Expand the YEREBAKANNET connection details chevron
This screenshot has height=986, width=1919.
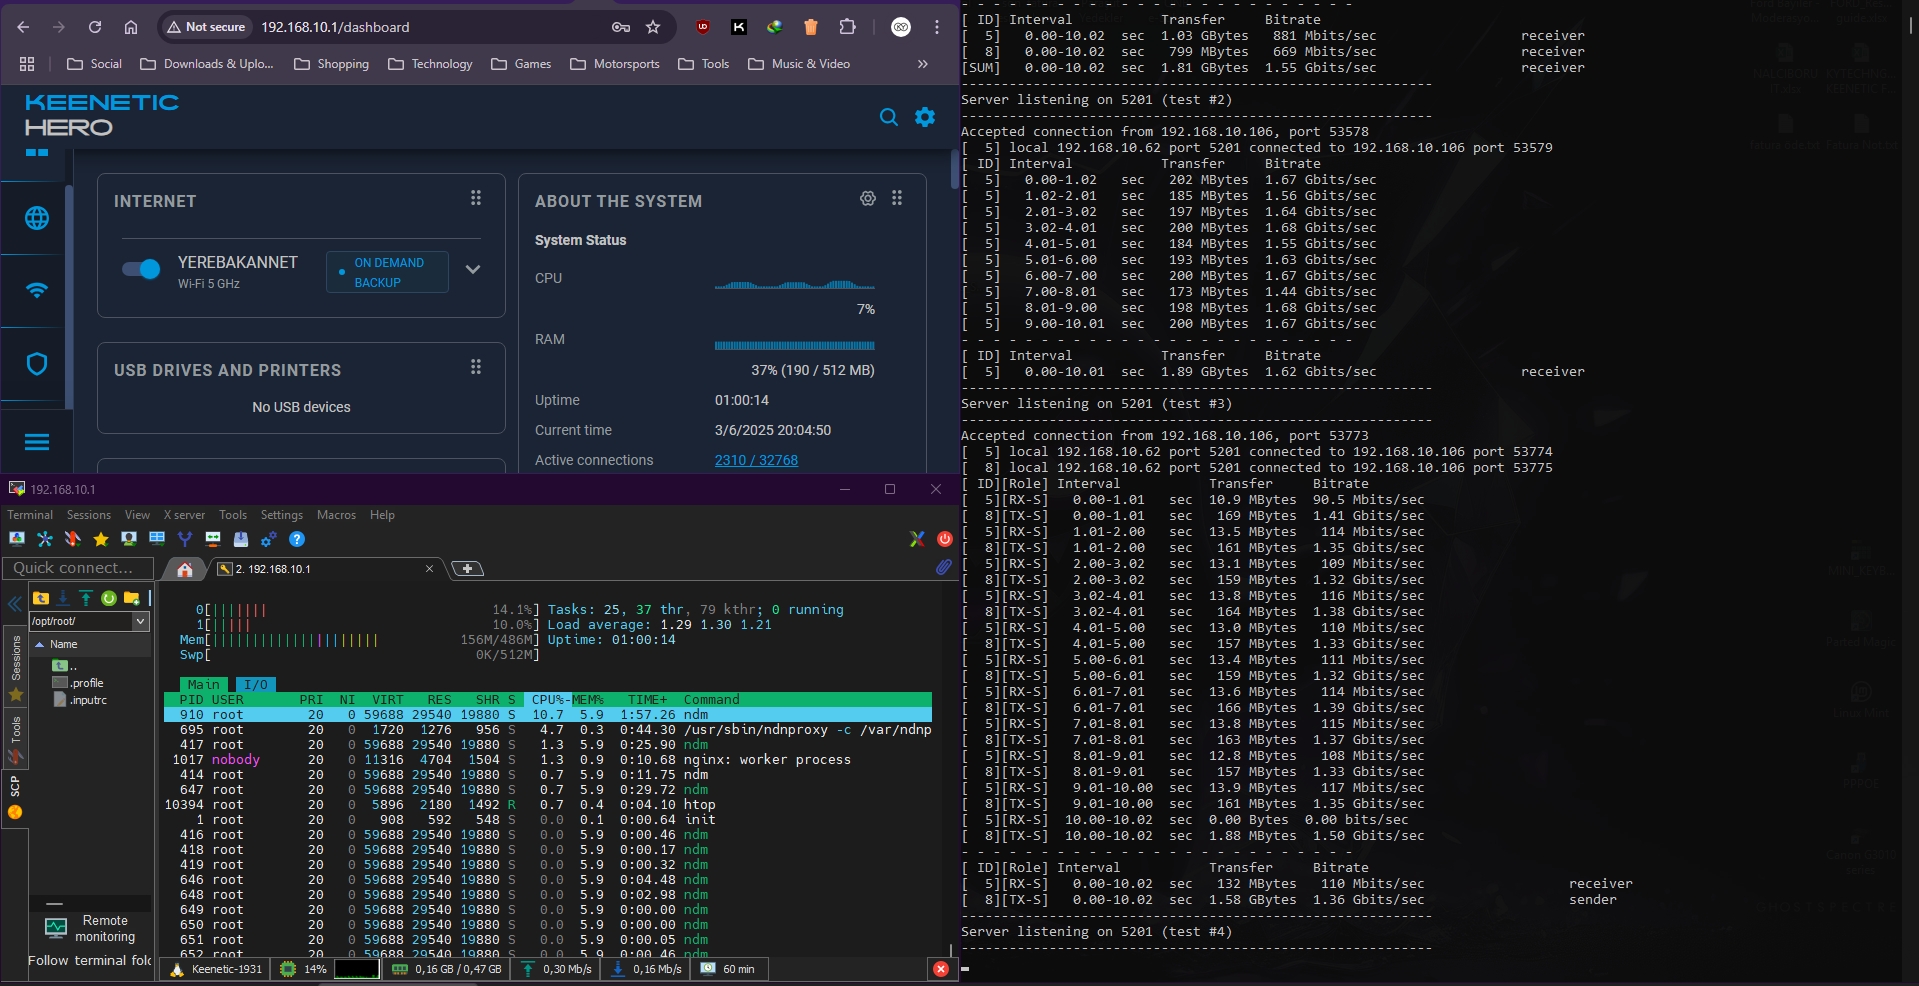pyautogui.click(x=473, y=270)
